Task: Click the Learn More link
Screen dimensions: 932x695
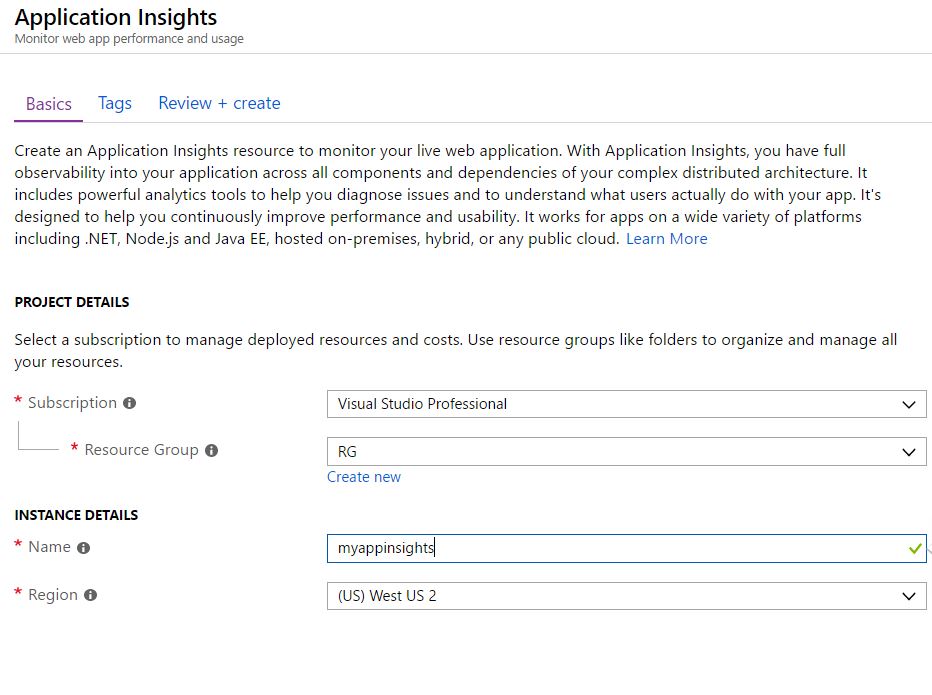Action: (666, 238)
